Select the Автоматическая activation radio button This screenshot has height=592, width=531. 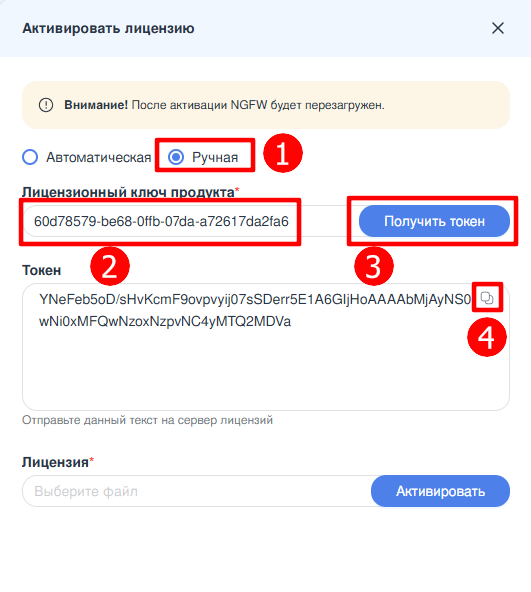click(30, 157)
